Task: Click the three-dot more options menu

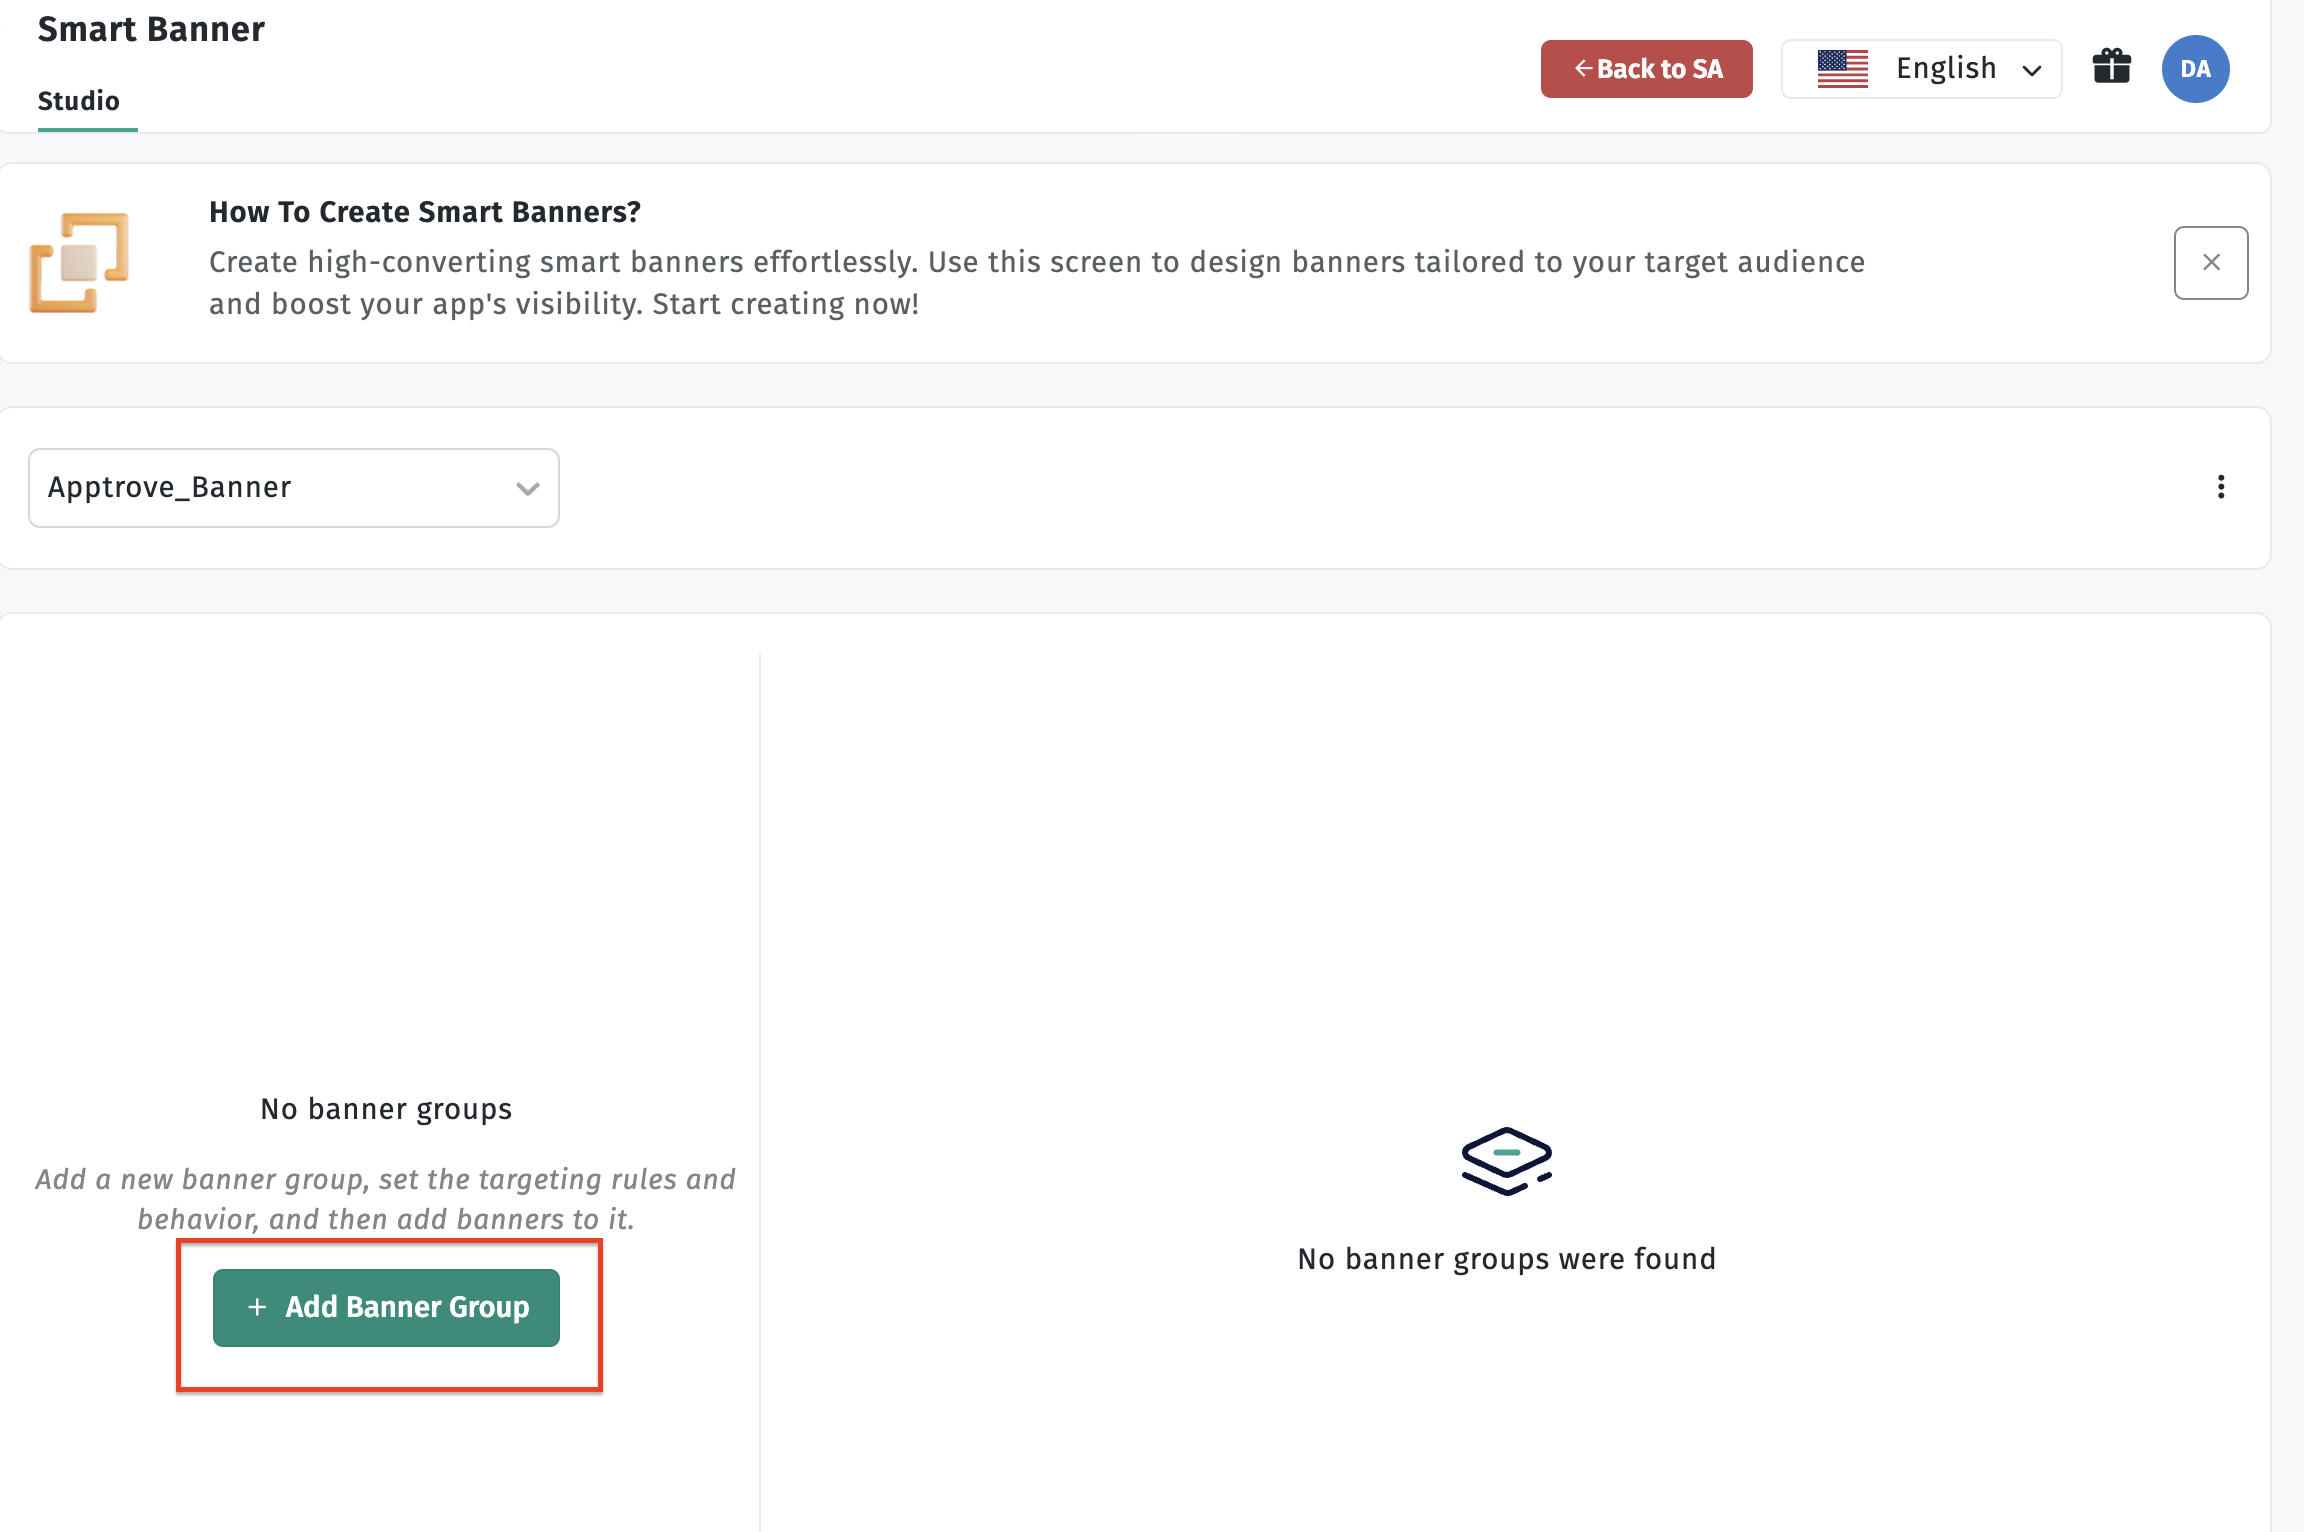Action: 2221,487
